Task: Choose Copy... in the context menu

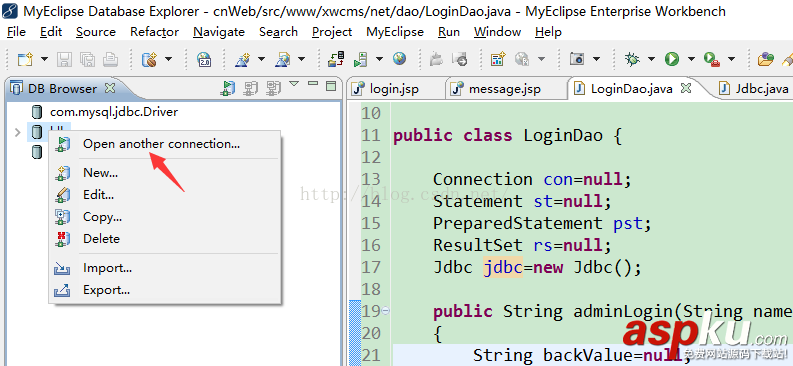Action: coord(165,217)
